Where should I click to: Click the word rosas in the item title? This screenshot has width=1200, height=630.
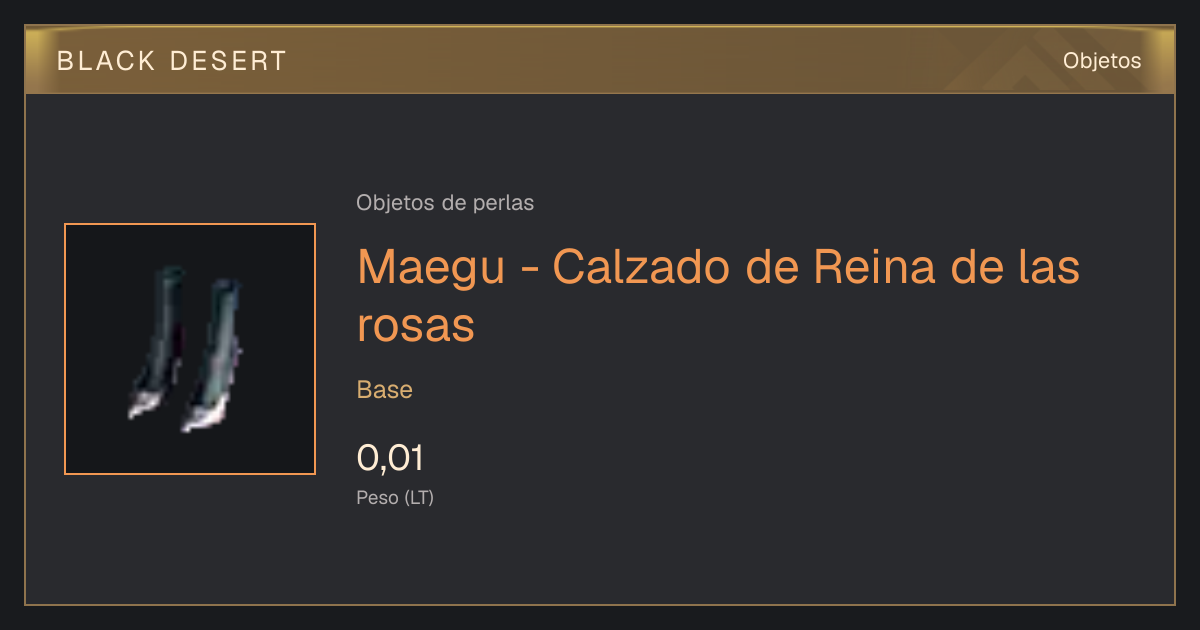416,326
